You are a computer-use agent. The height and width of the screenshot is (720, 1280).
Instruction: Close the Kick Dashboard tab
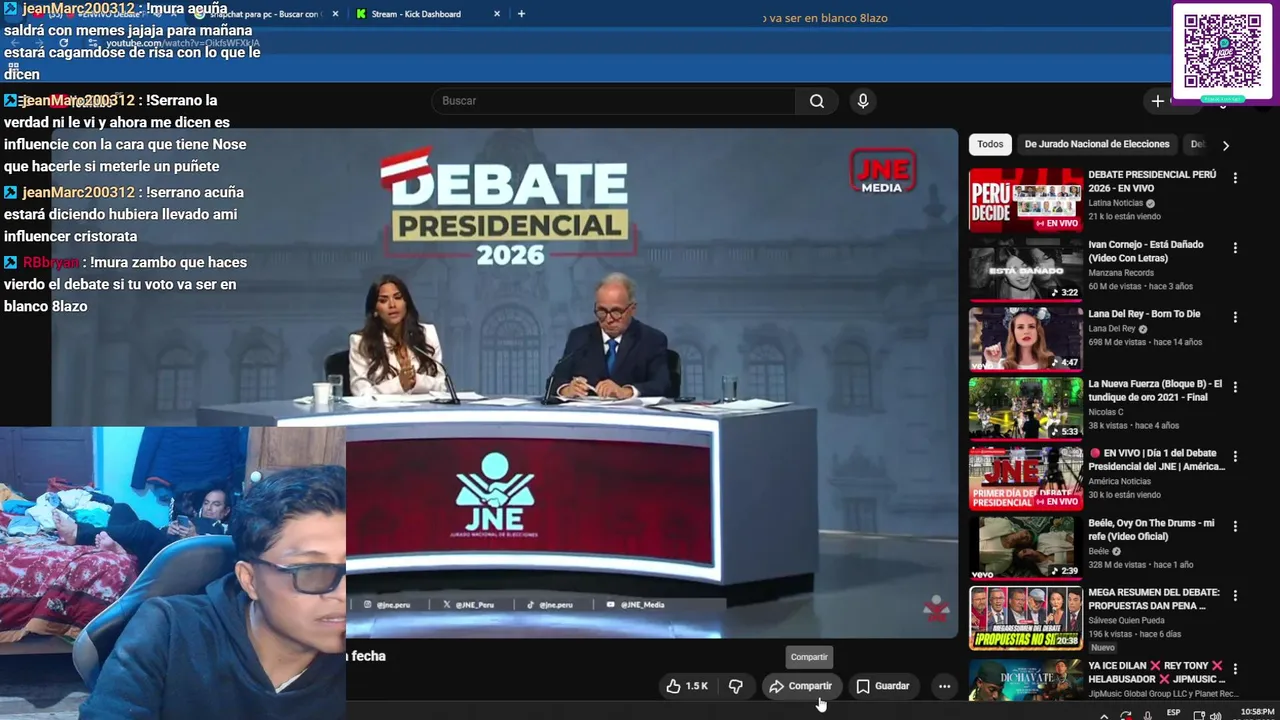pos(498,14)
